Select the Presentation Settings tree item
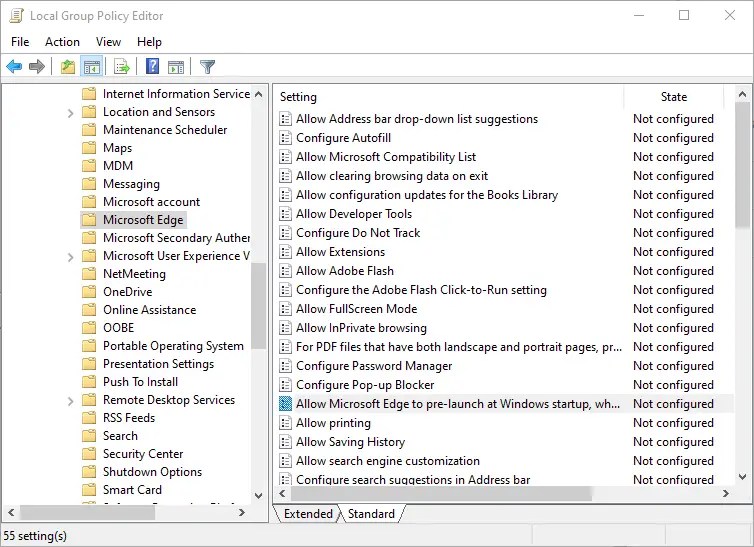754x547 pixels. click(x=158, y=364)
